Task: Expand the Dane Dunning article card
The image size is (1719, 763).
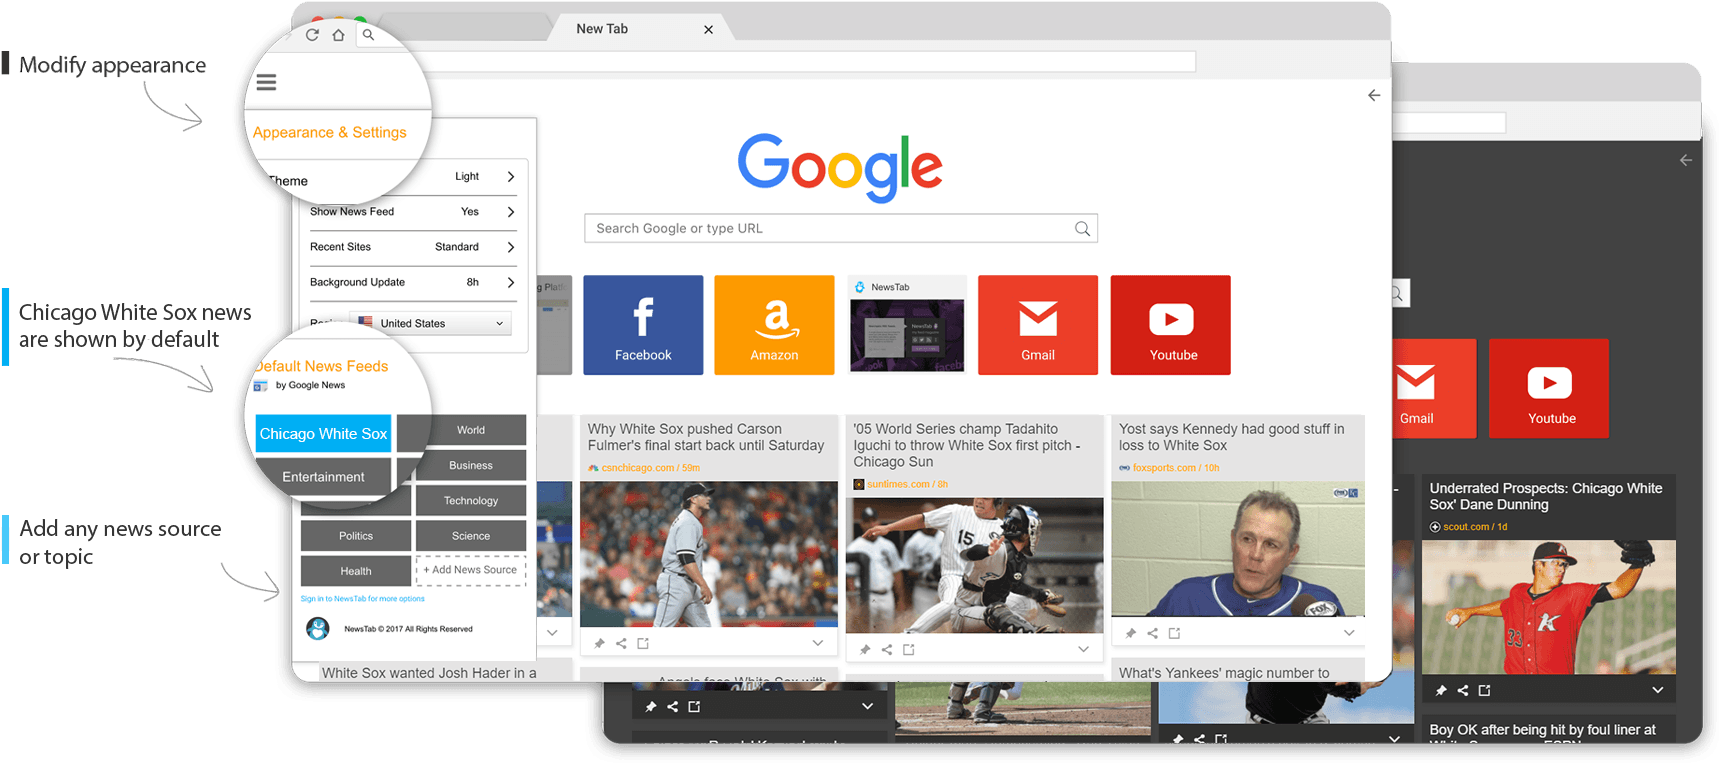Action: (1658, 690)
